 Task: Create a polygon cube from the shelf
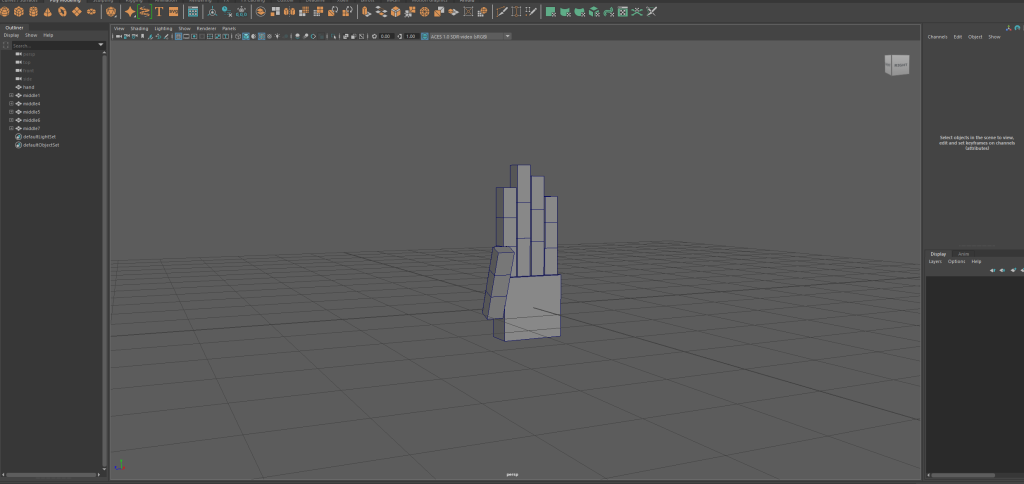[19, 12]
